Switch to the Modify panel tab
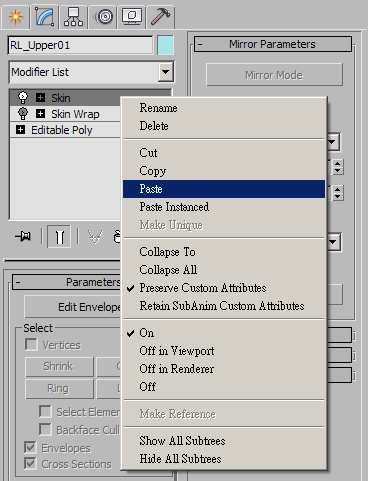The height and width of the screenshot is (481, 368). point(44,17)
